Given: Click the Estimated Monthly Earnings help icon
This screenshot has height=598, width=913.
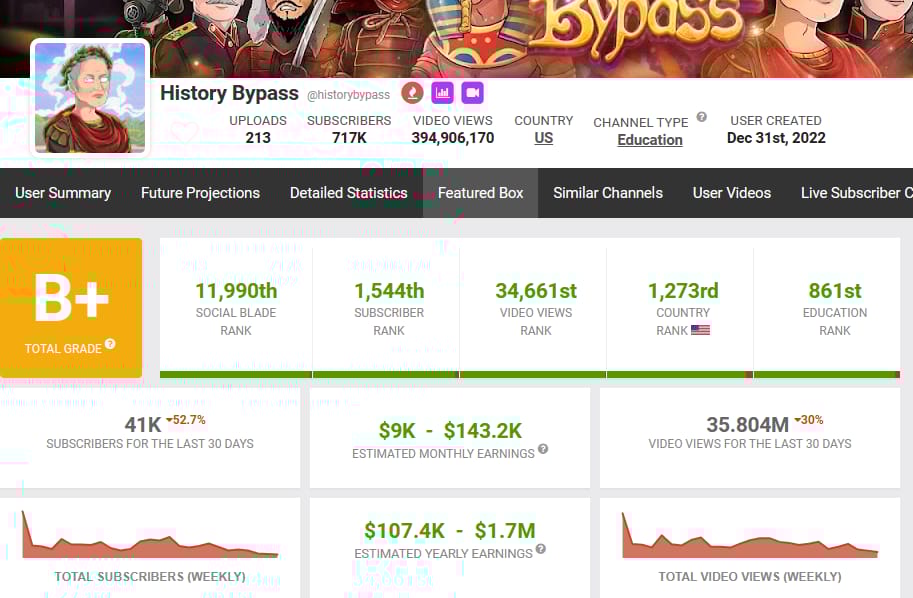Looking at the screenshot, I should (x=543, y=448).
